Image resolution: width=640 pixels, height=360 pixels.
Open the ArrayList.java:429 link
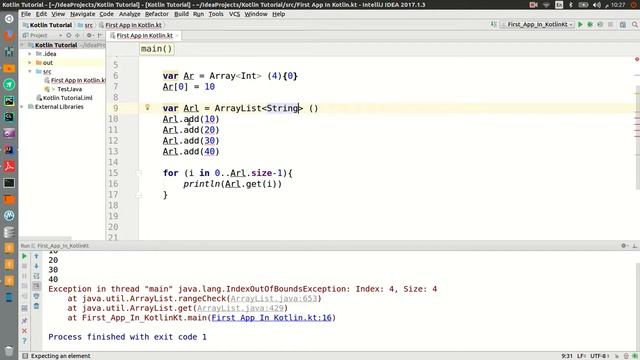coord(240,308)
